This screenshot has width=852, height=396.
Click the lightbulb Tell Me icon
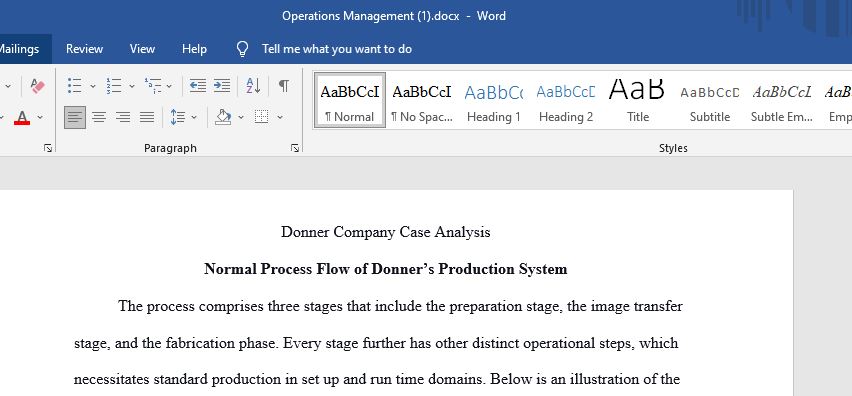[x=242, y=49]
